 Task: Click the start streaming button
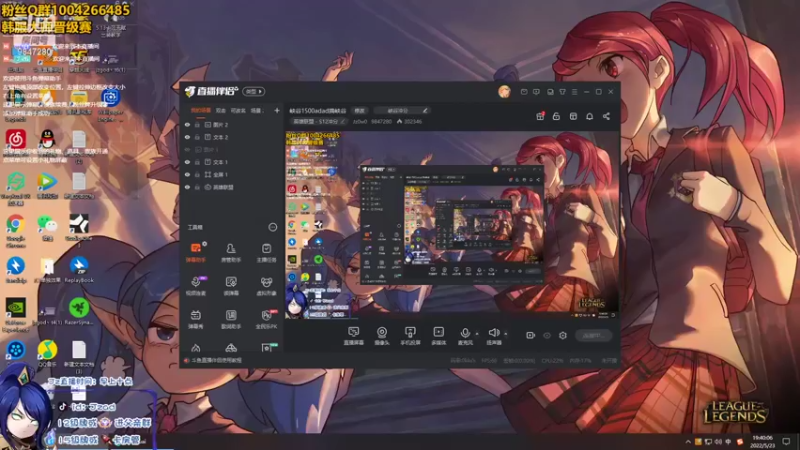point(593,335)
